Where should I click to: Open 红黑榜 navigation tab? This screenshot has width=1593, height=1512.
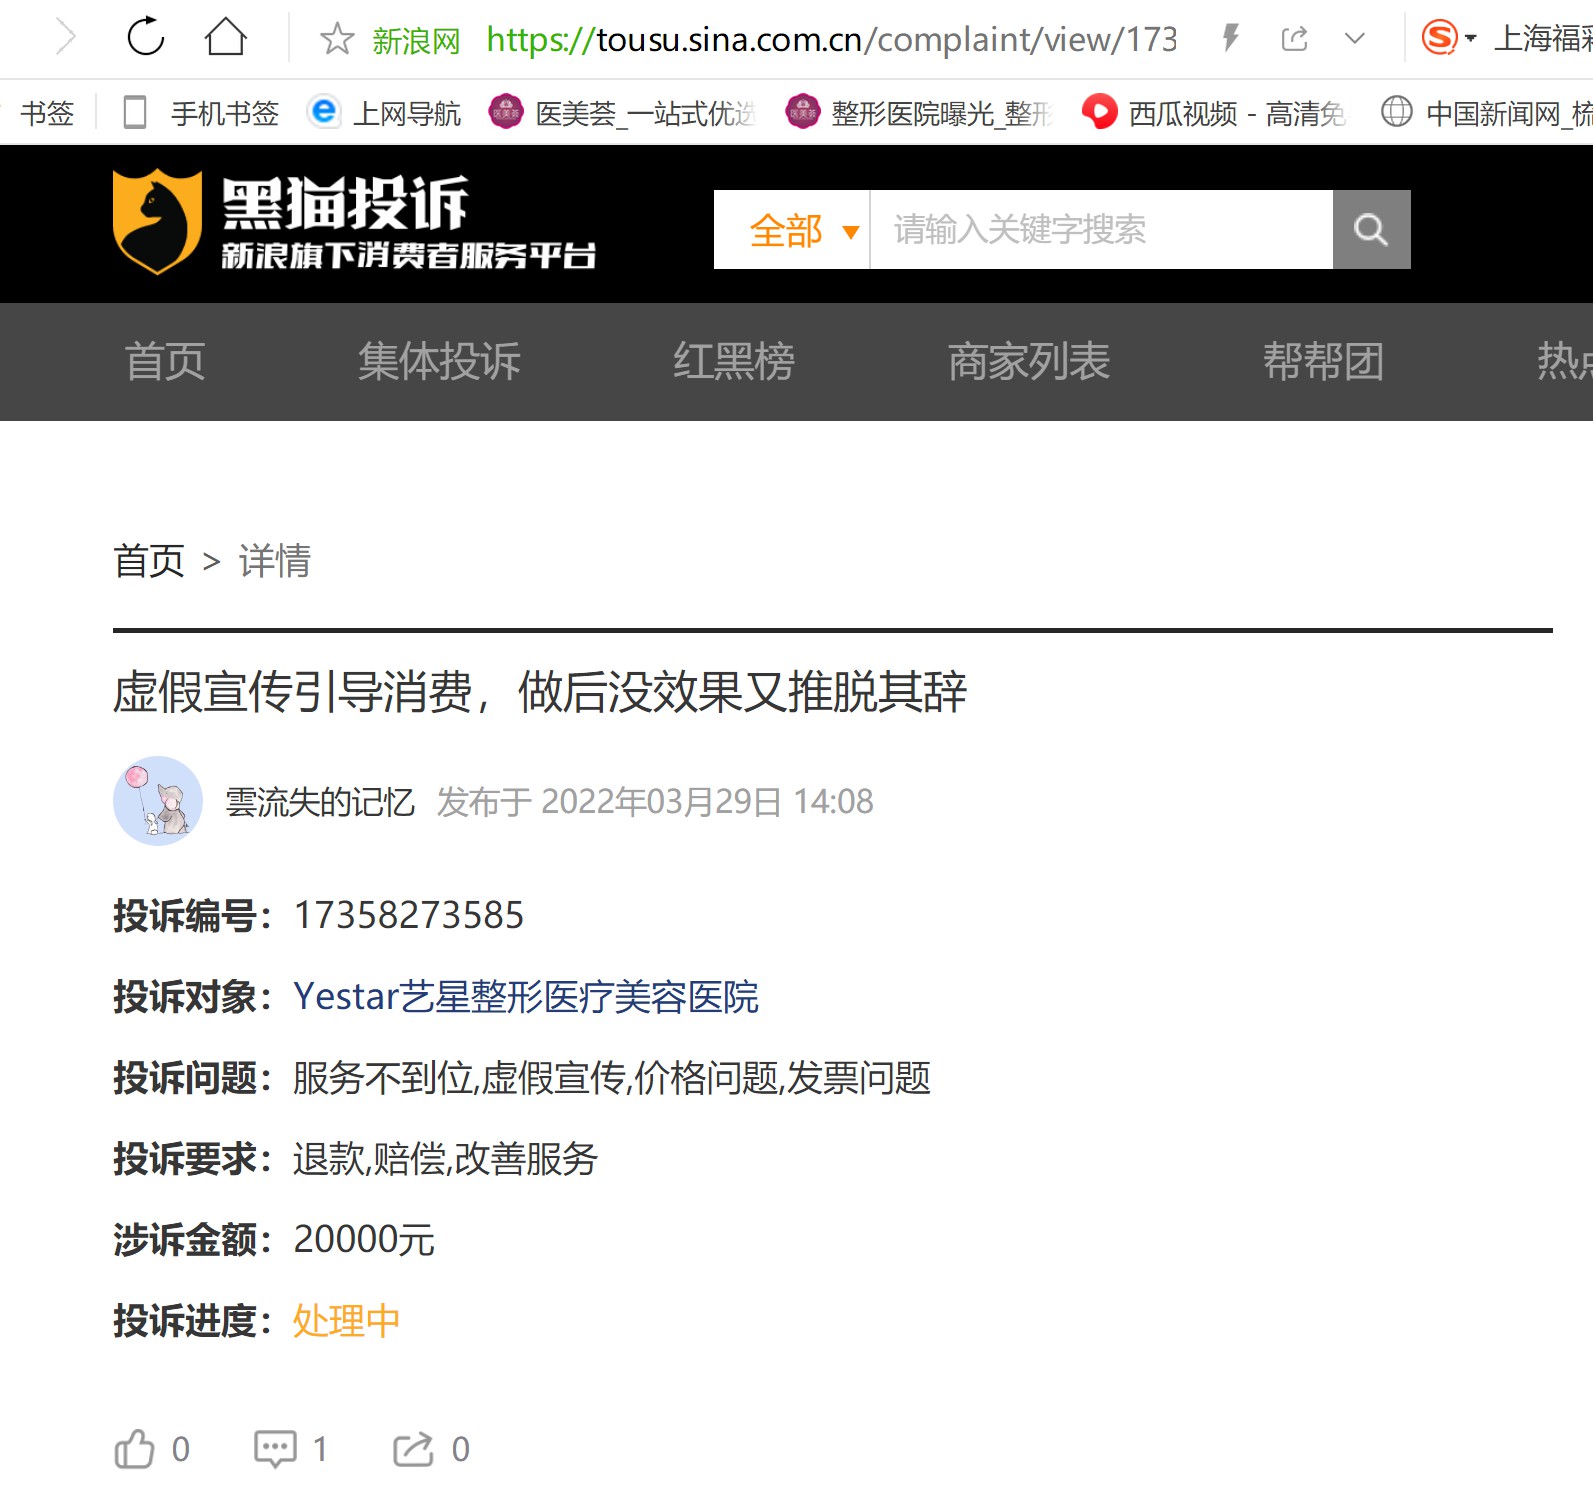pos(733,361)
